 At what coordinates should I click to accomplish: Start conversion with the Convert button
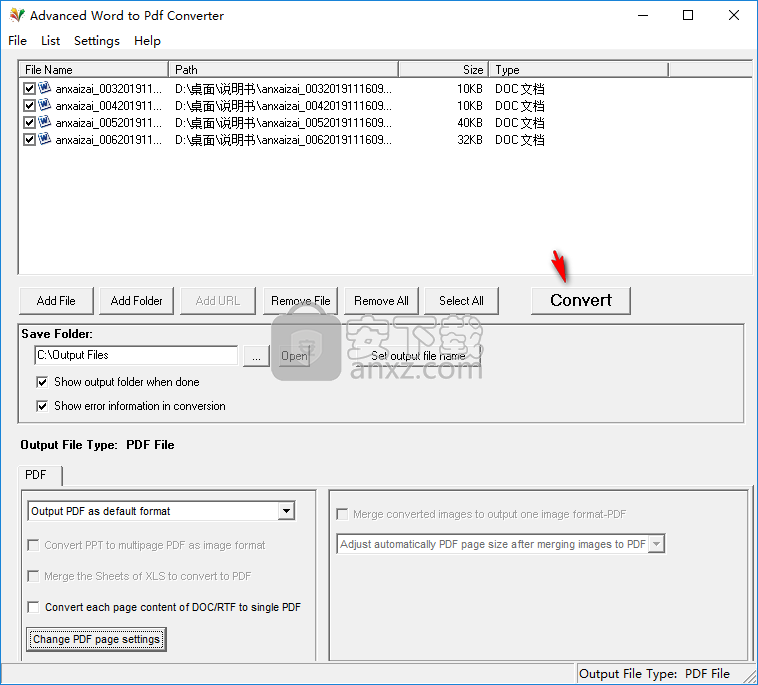(581, 301)
